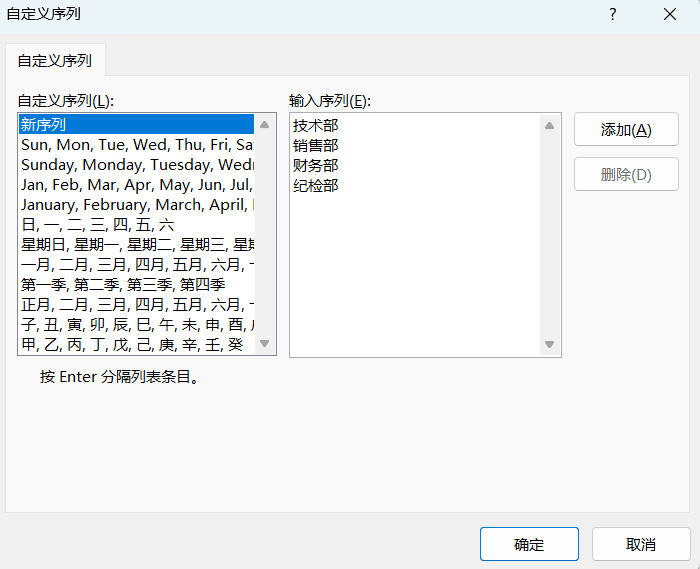Screen dimensions: 700x569
Task: Pick the Jan, Feb, Mar list entry
Action: 135,185
